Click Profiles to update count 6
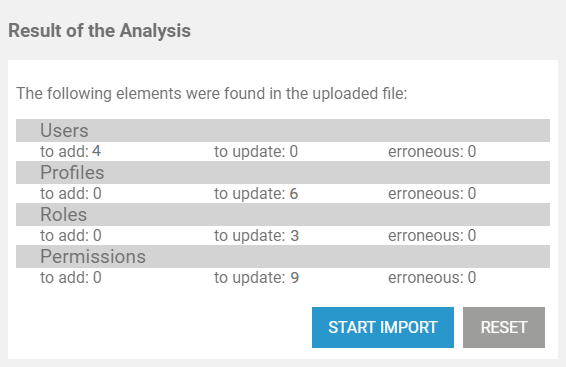Image resolution: width=566 pixels, height=367 pixels. [x=294, y=193]
